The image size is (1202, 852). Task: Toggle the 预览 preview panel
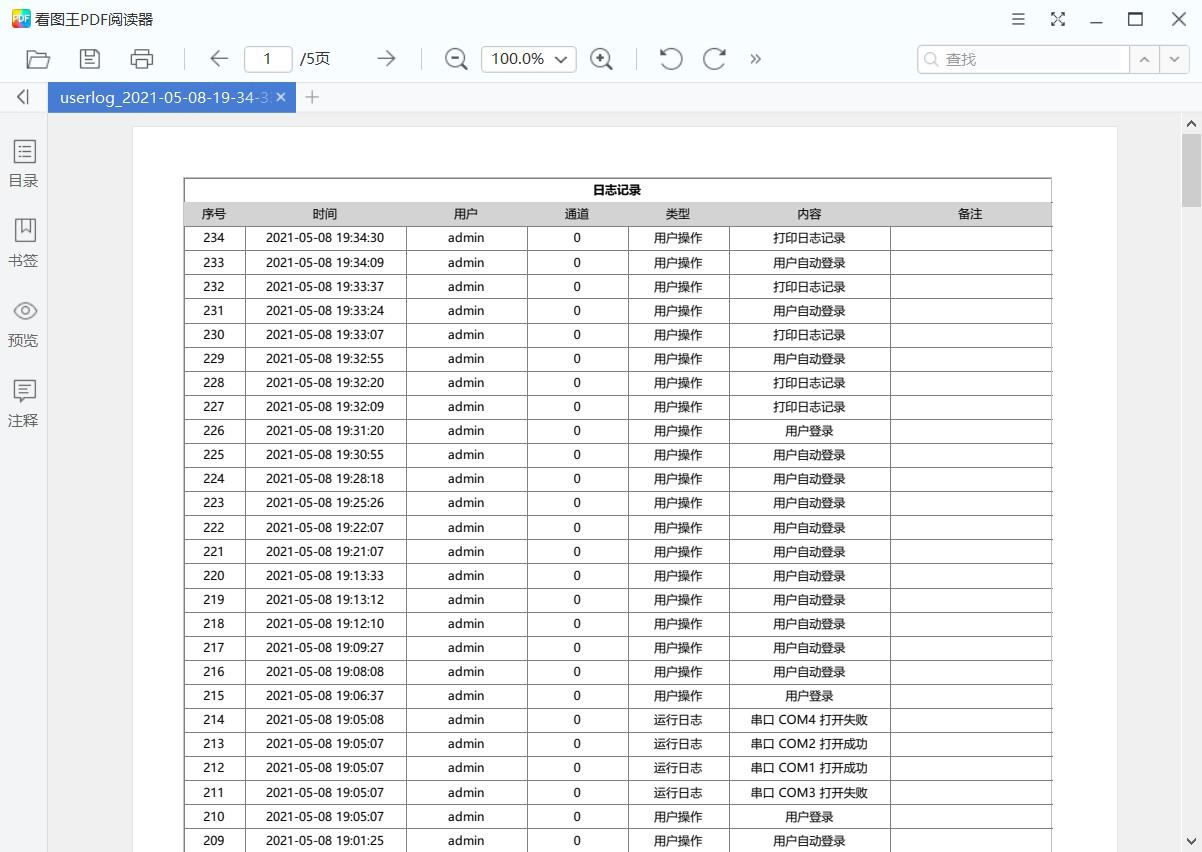pyautogui.click(x=24, y=323)
